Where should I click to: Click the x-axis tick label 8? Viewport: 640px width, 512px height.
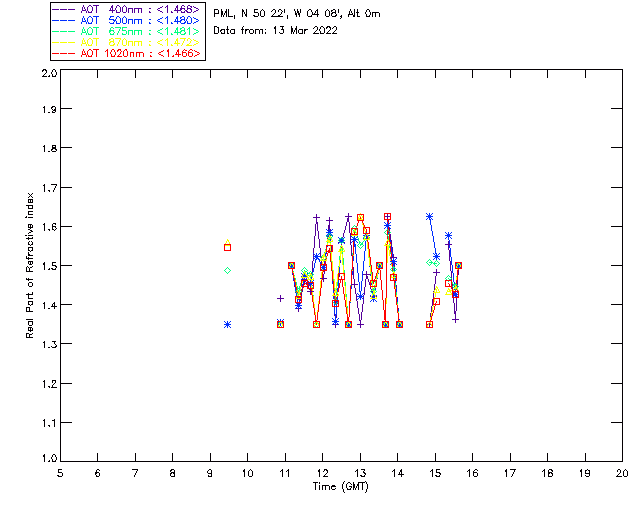[x=173, y=473]
